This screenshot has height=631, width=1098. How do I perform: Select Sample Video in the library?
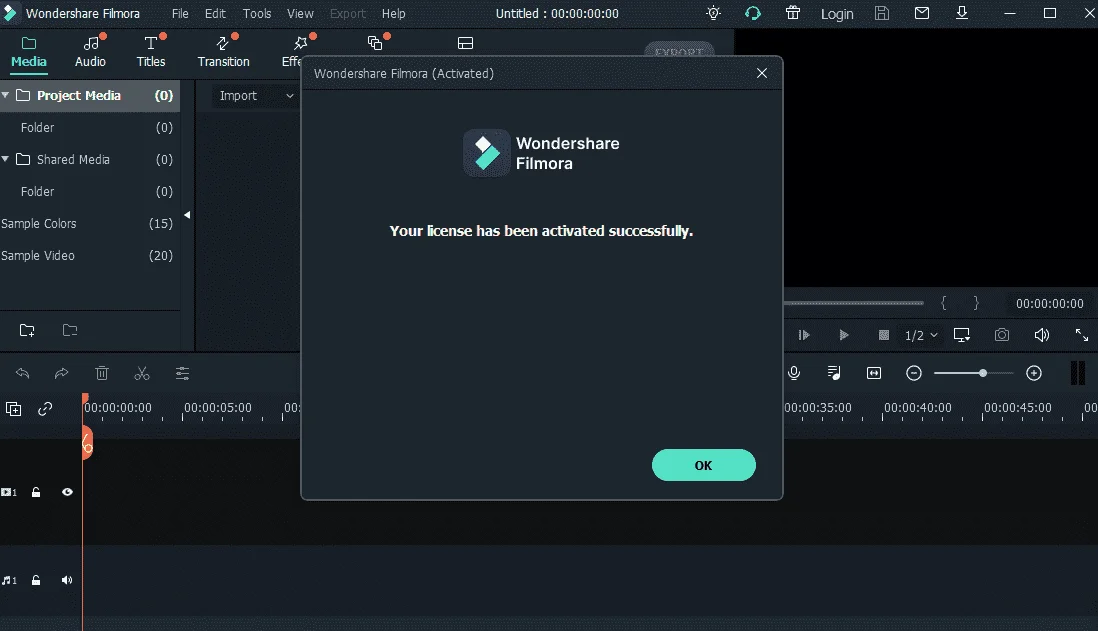point(90,256)
